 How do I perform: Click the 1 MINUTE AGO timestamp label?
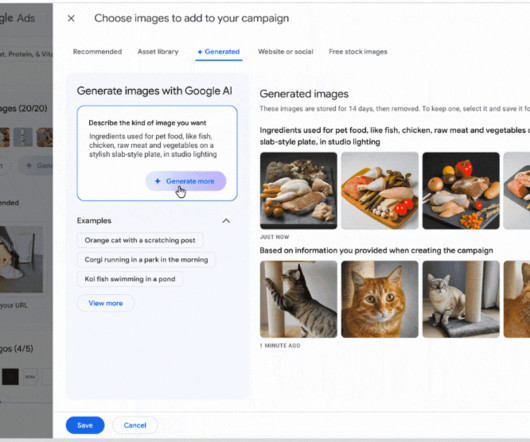[x=280, y=345]
